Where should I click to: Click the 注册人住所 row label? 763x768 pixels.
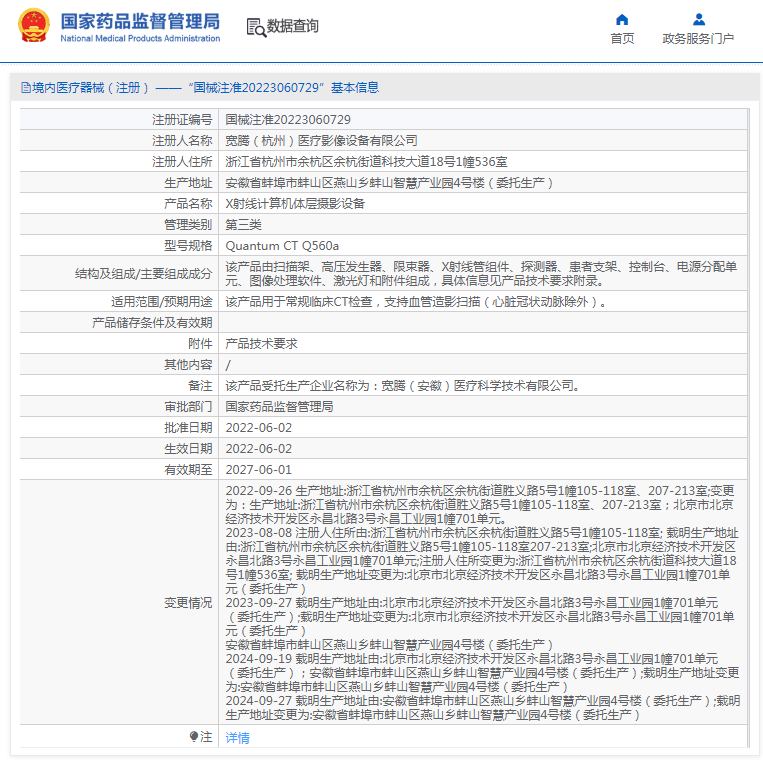click(x=182, y=162)
